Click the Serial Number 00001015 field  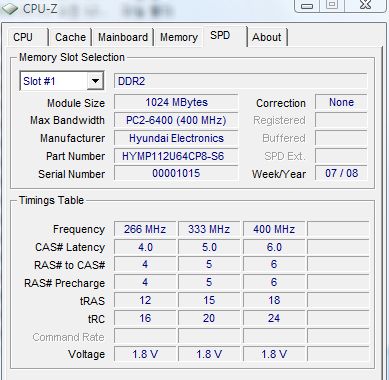coord(176,173)
